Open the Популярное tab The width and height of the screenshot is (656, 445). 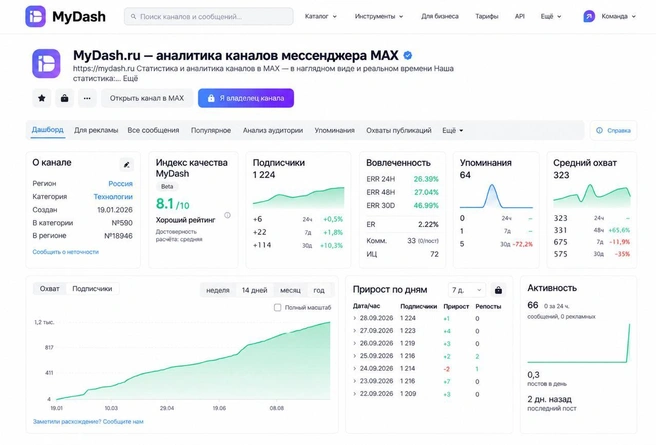click(x=211, y=130)
